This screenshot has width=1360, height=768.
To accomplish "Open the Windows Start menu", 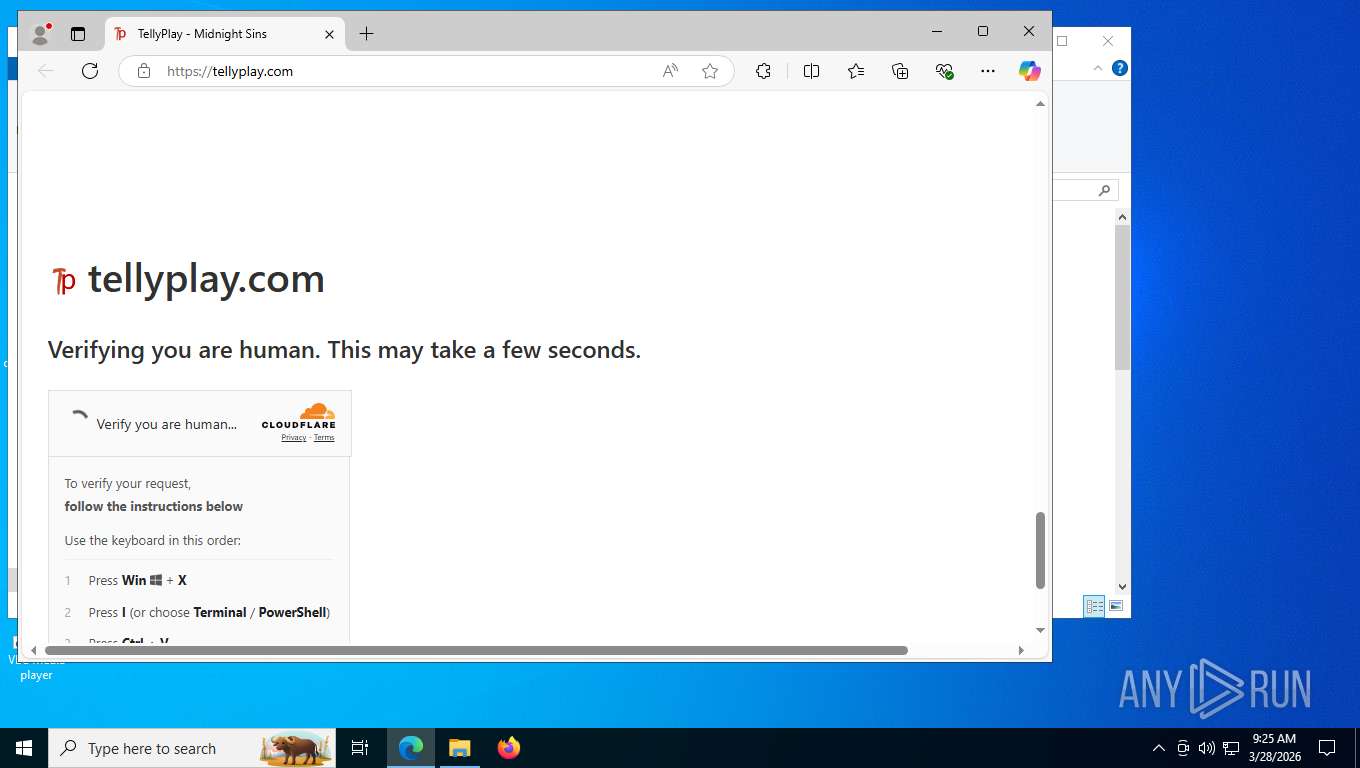I will tap(24, 748).
